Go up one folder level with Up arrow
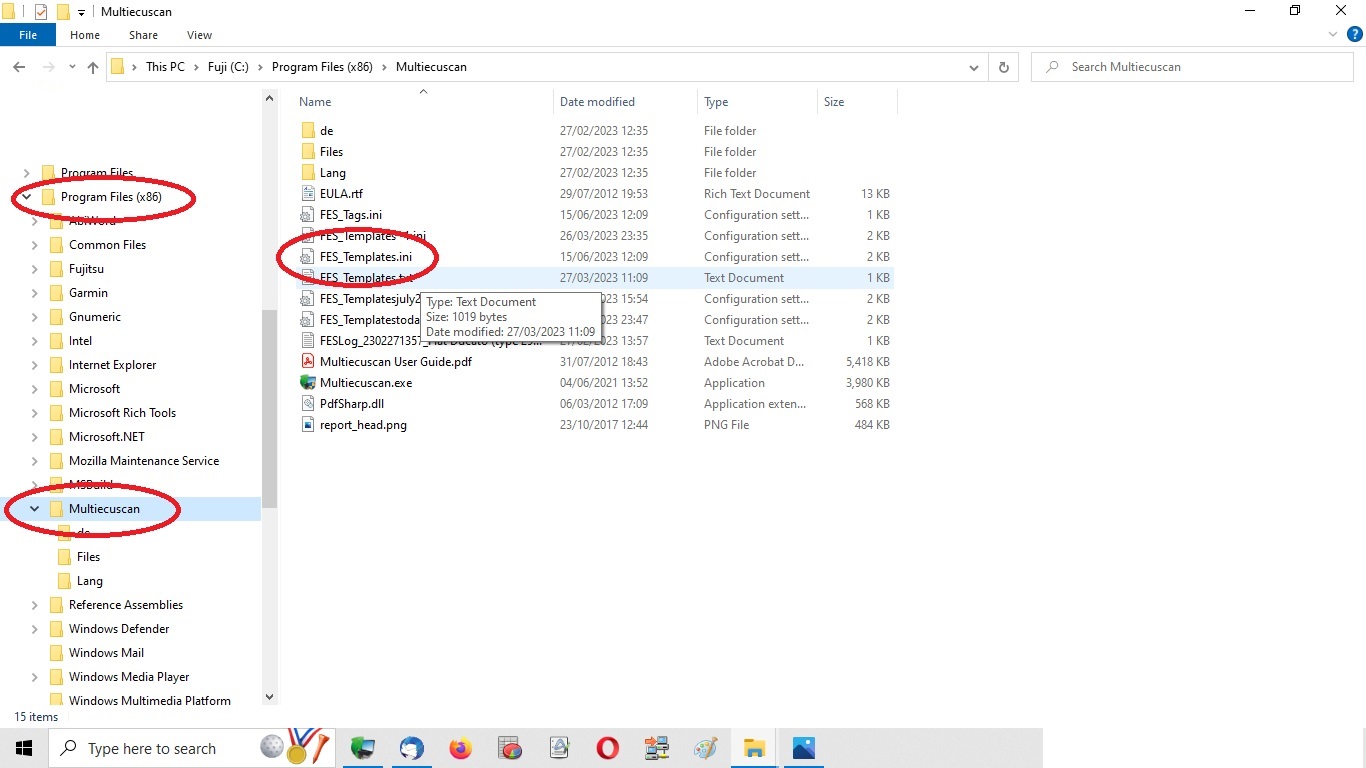The width and height of the screenshot is (1366, 768). pos(93,67)
